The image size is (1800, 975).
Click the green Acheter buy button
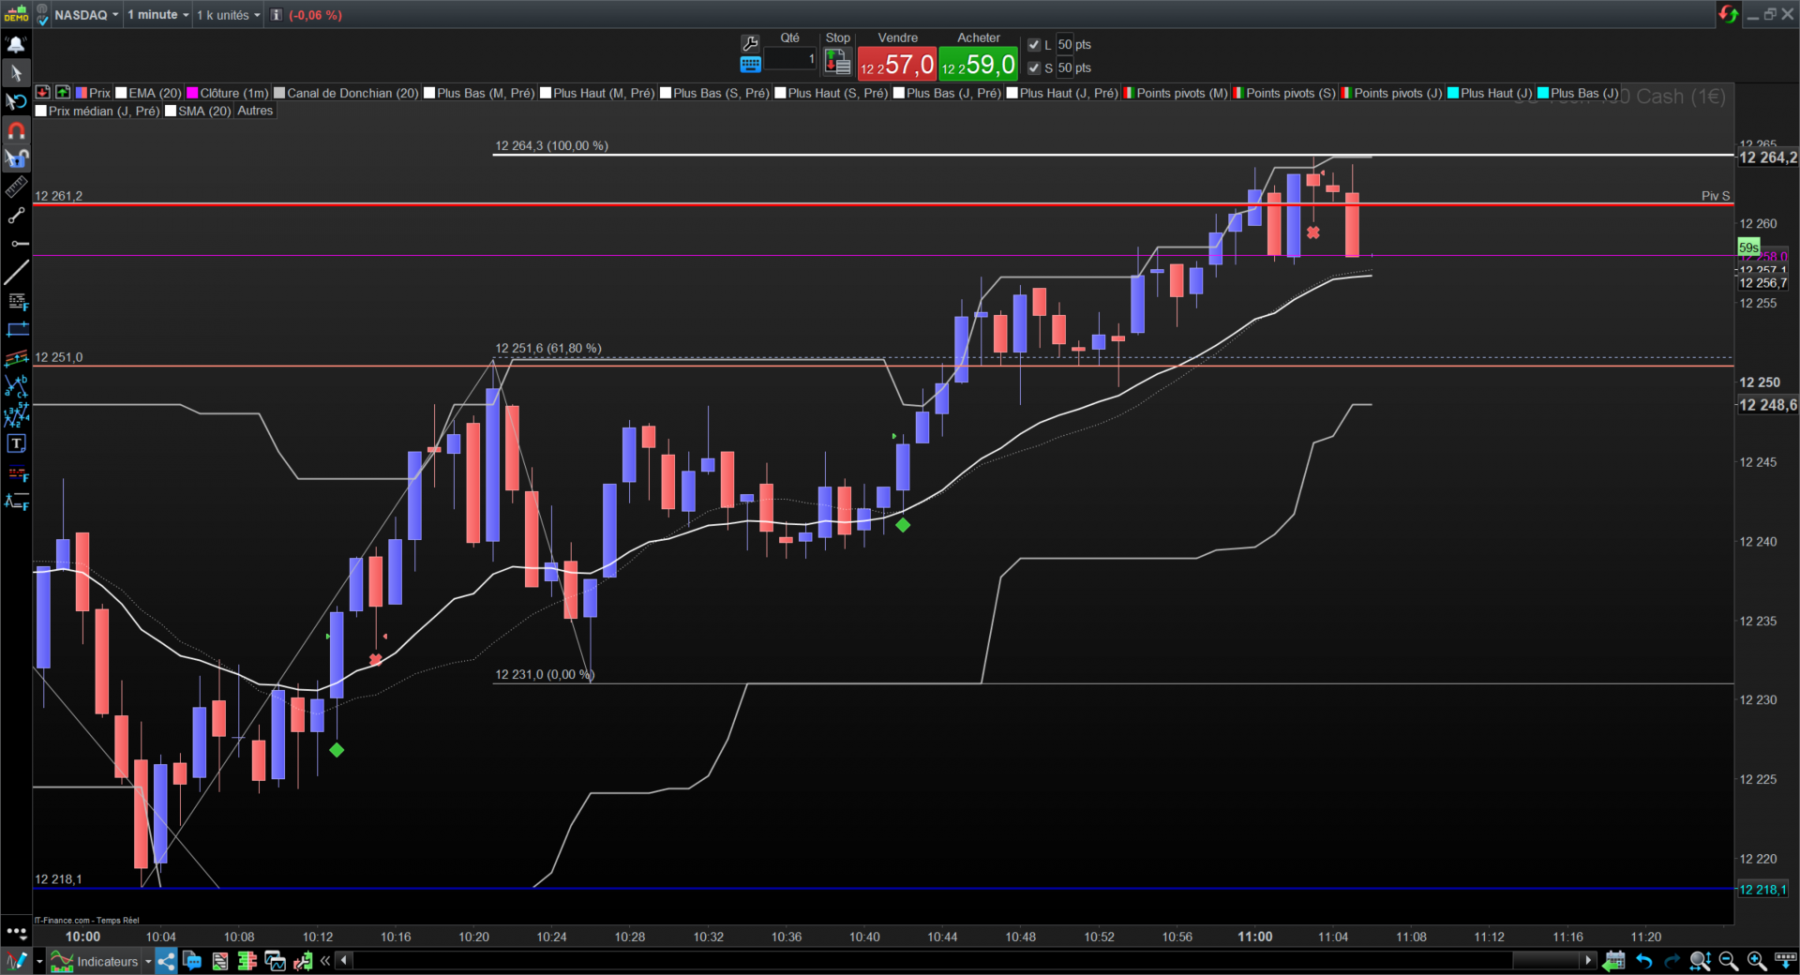tap(978, 64)
